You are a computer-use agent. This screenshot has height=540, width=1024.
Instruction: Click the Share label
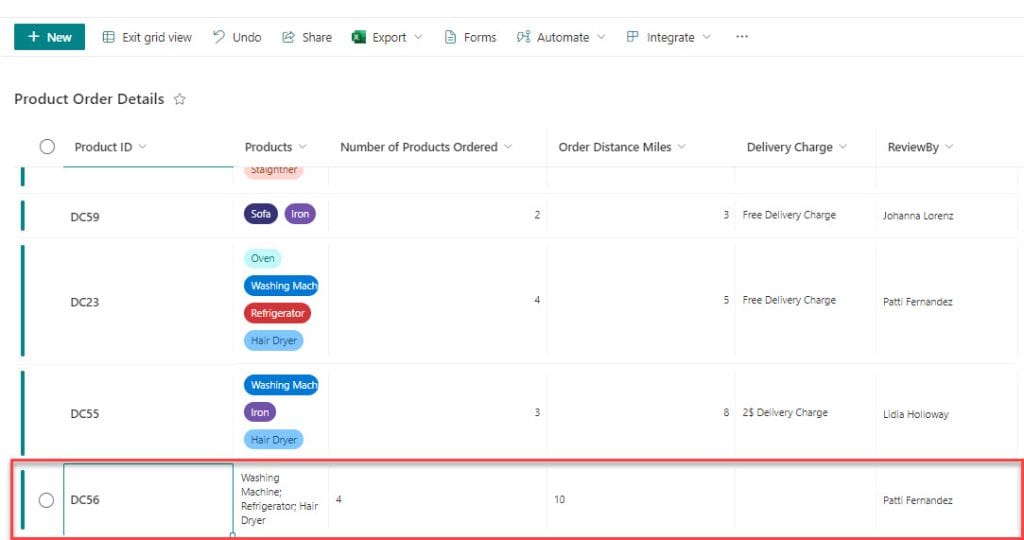pyautogui.click(x=317, y=37)
